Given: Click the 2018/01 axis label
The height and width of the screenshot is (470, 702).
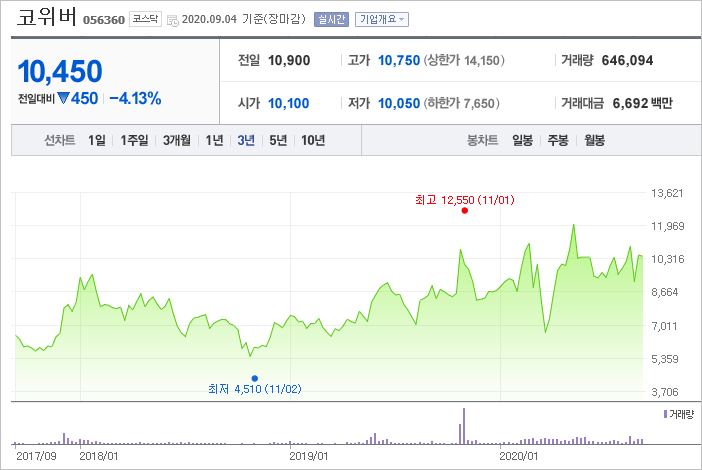Looking at the screenshot, I should click(98, 456).
